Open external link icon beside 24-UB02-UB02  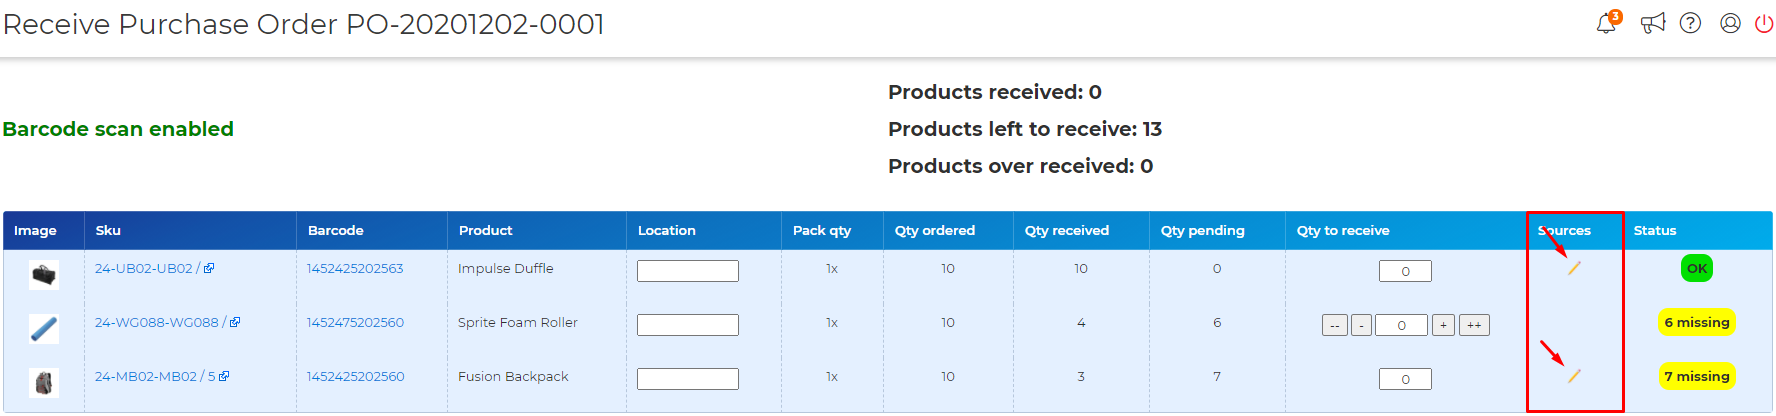[x=209, y=268]
